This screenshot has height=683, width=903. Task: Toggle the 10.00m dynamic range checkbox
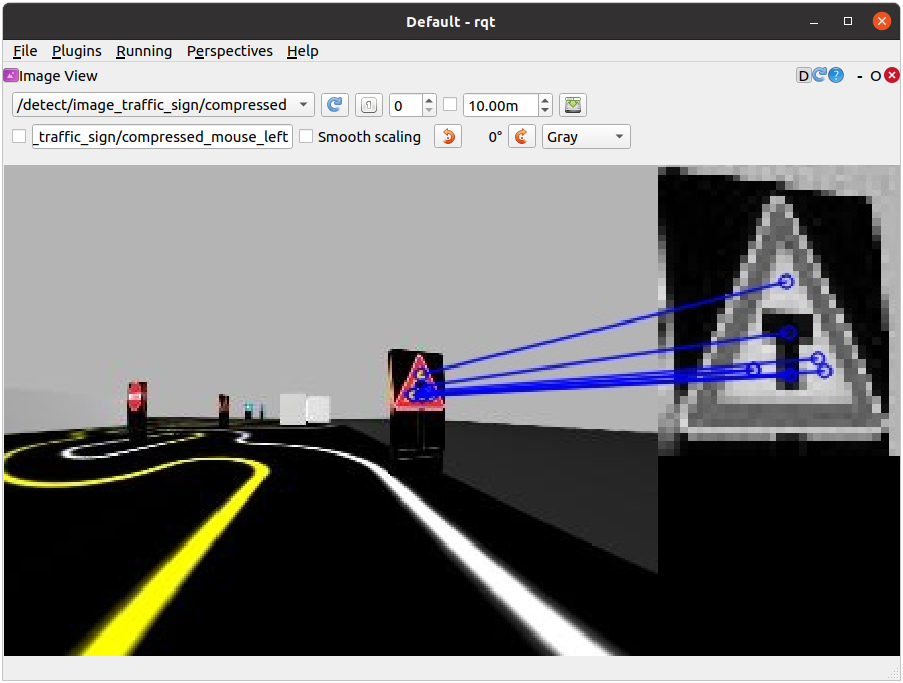coord(450,105)
